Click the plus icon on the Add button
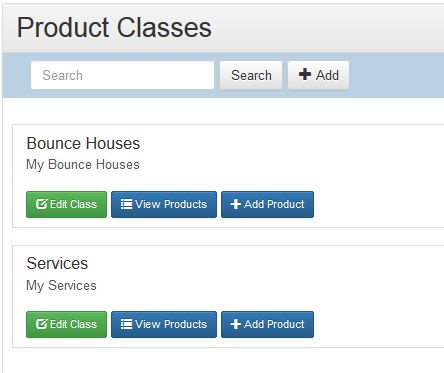The image size is (444, 373). click(x=305, y=74)
